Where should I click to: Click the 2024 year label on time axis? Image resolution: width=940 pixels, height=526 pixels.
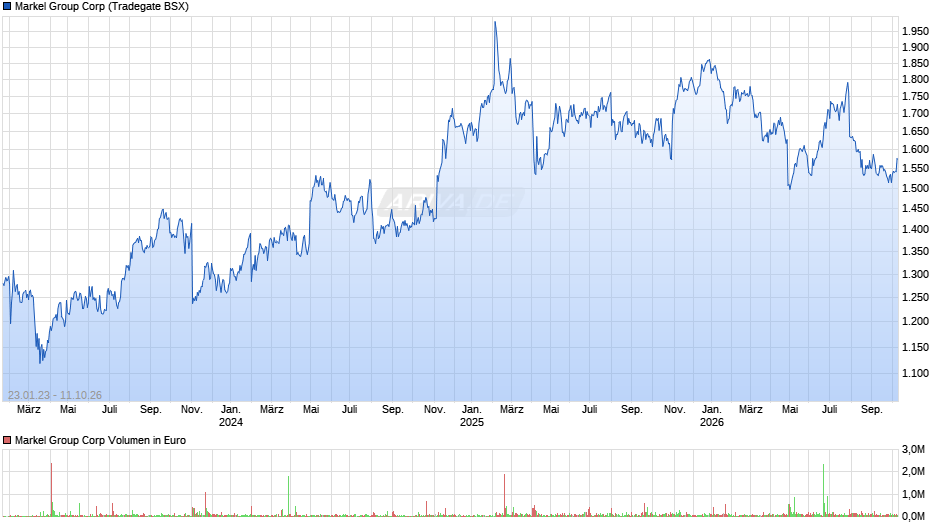pyautogui.click(x=231, y=422)
